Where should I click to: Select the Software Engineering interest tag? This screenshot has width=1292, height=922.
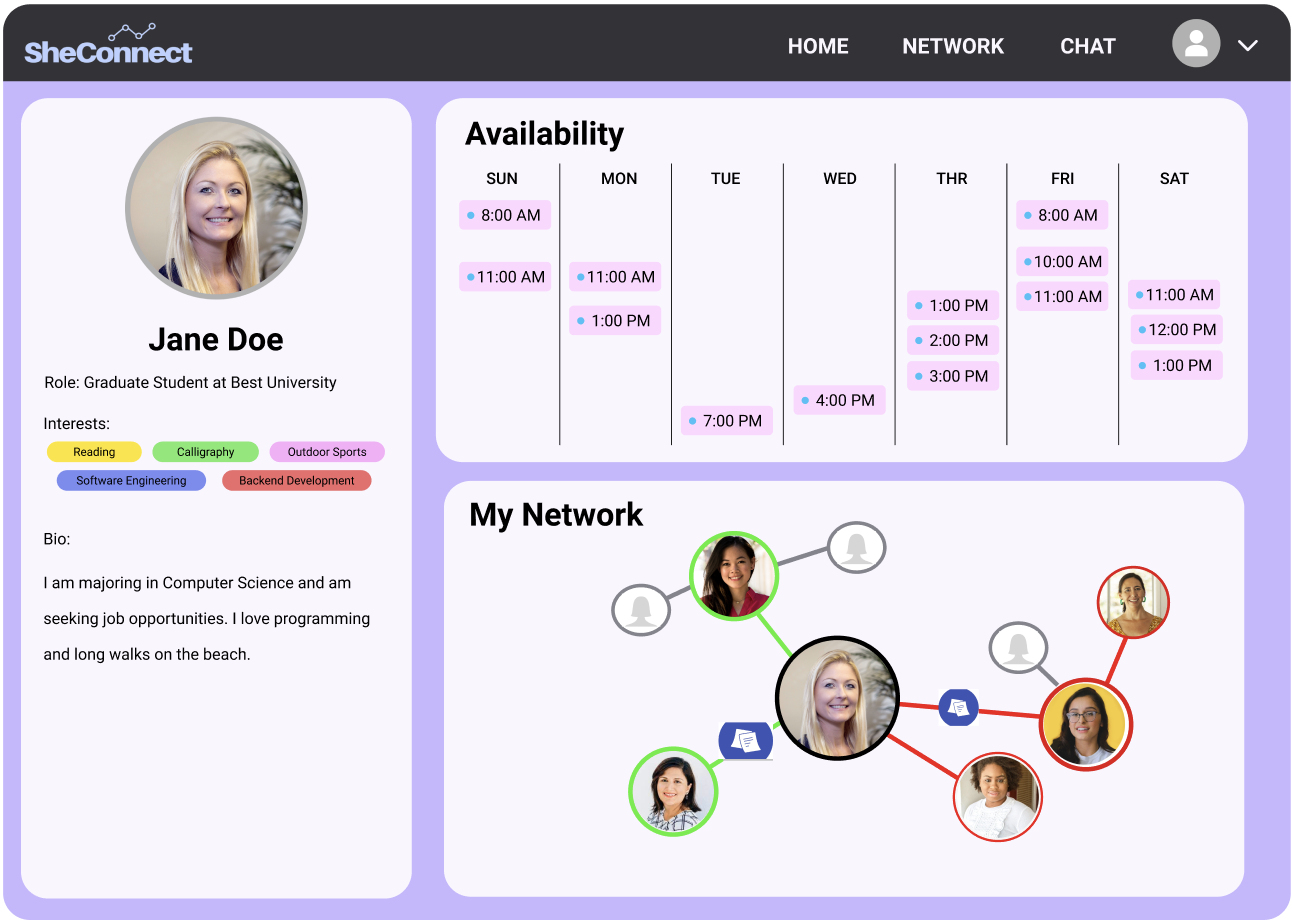tap(131, 481)
